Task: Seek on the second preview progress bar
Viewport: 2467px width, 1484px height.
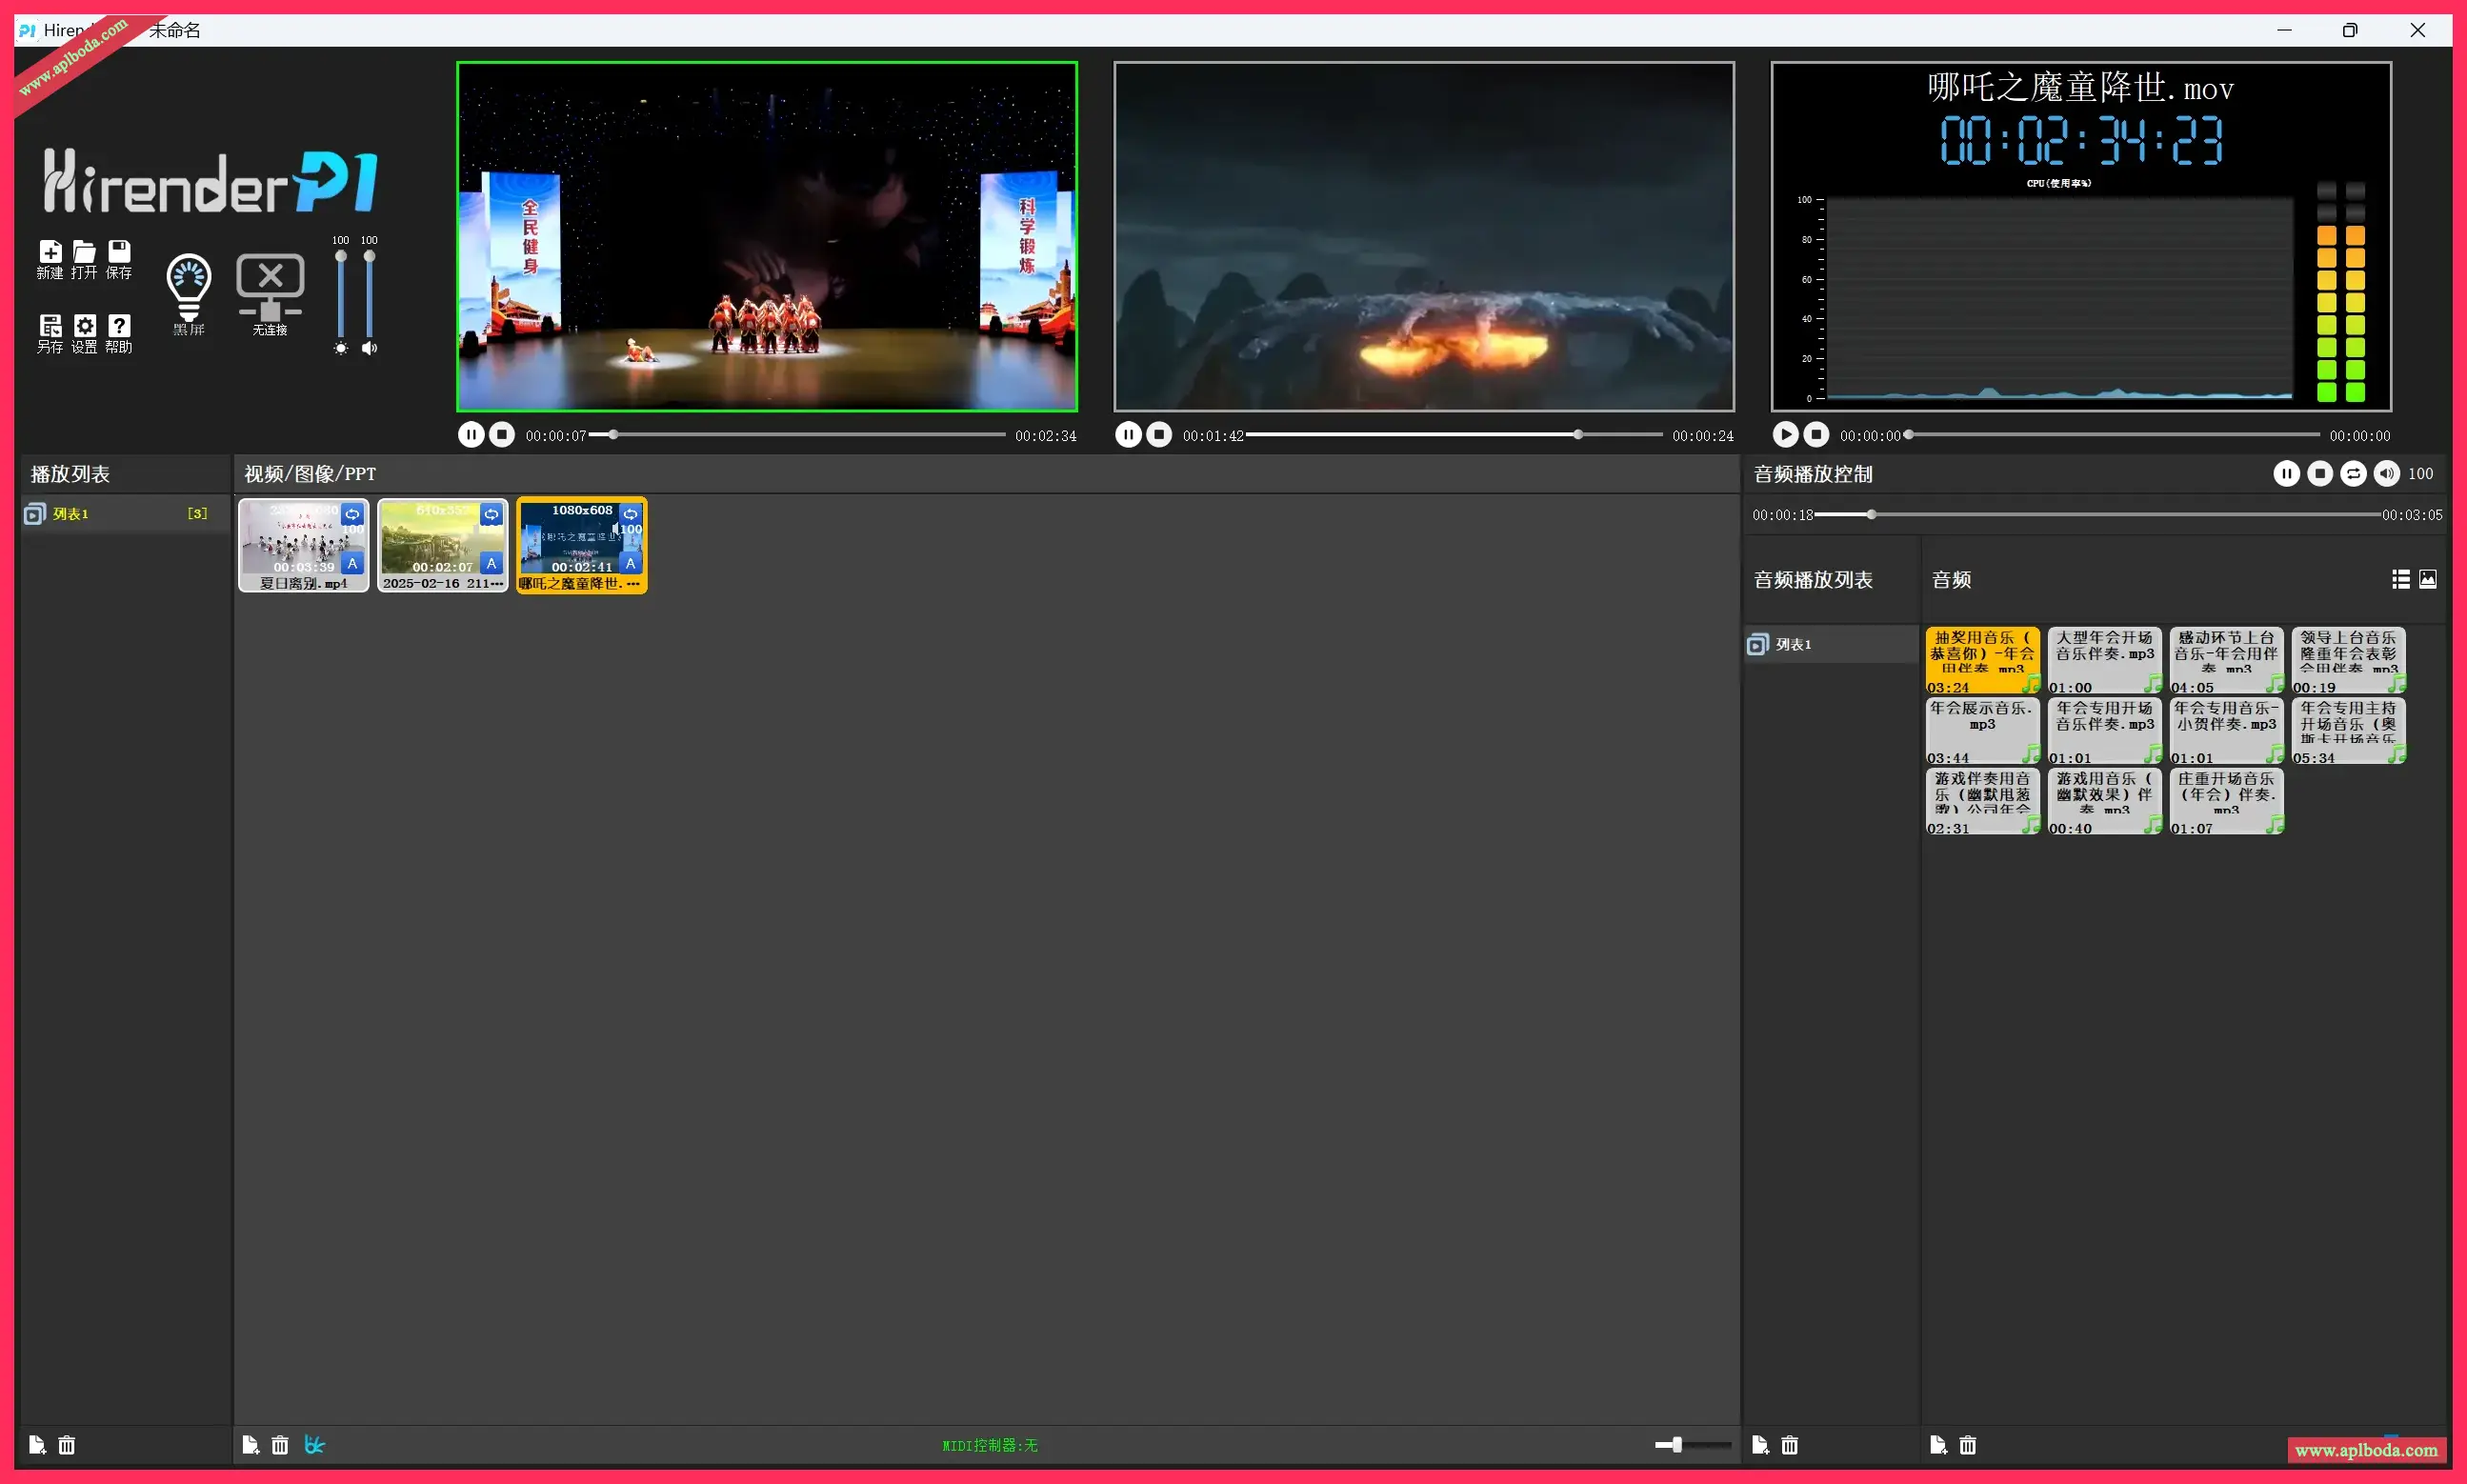Action: tap(1455, 435)
